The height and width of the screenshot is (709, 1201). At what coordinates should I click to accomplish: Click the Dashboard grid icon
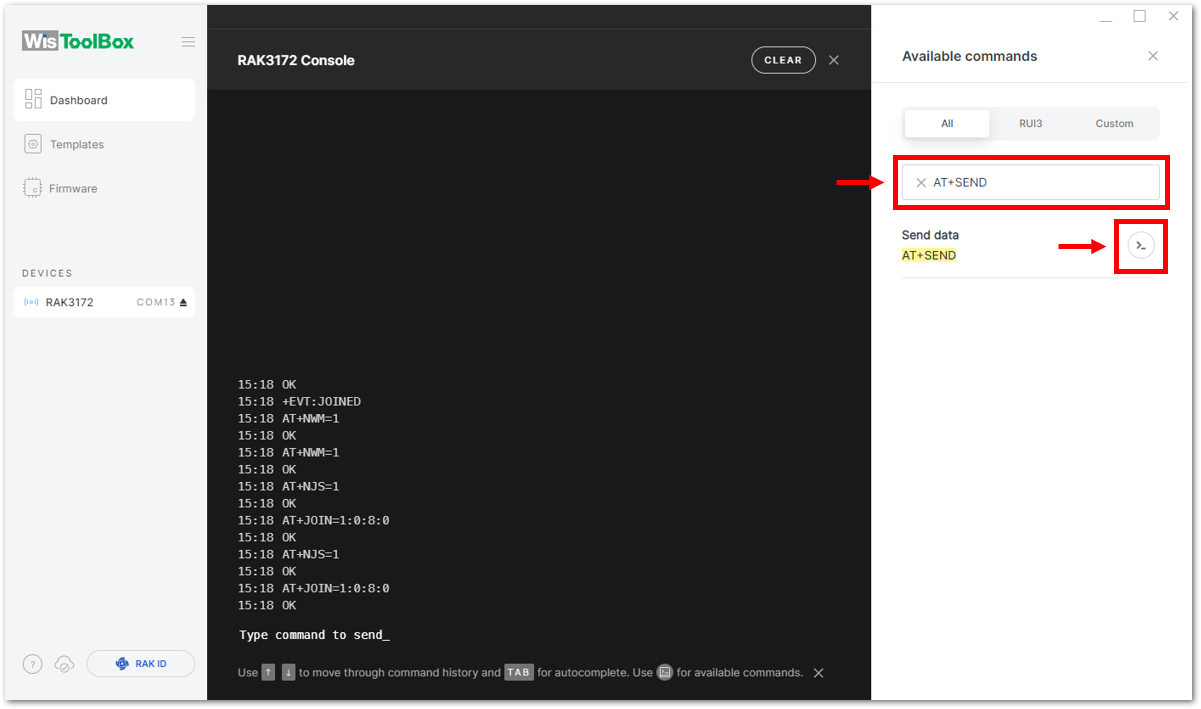[x=33, y=100]
